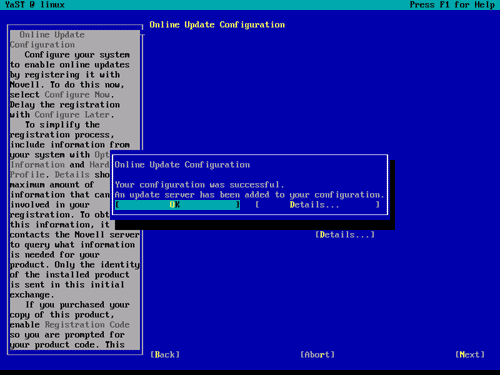Click 'To simplify the' help line
The image size is (500, 375).
point(62,125)
